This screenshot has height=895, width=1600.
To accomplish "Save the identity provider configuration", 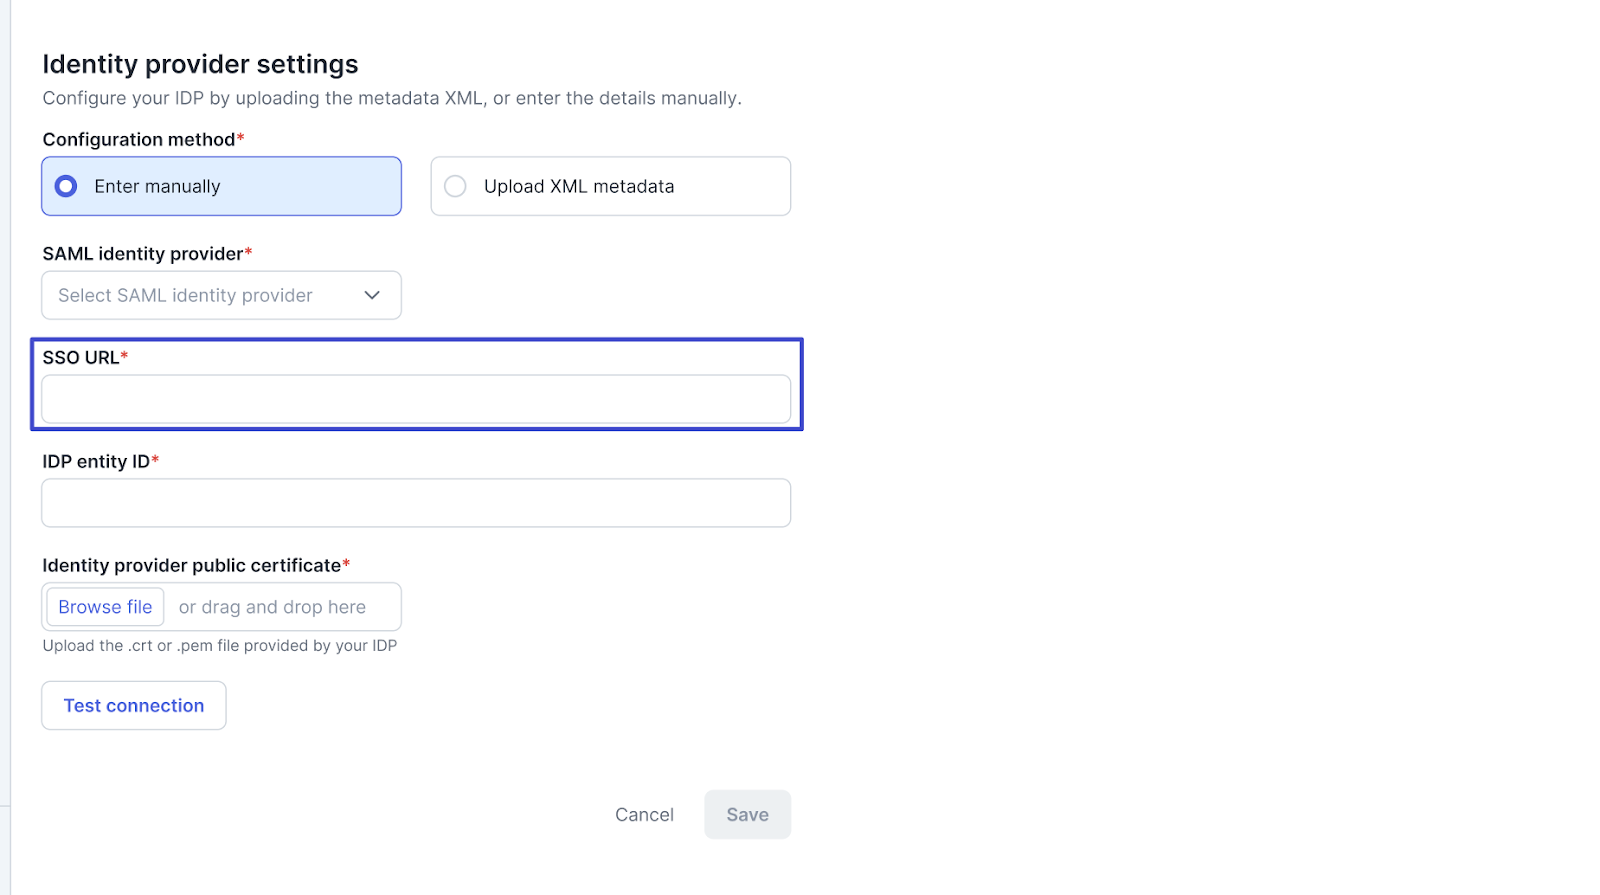I will pos(747,815).
